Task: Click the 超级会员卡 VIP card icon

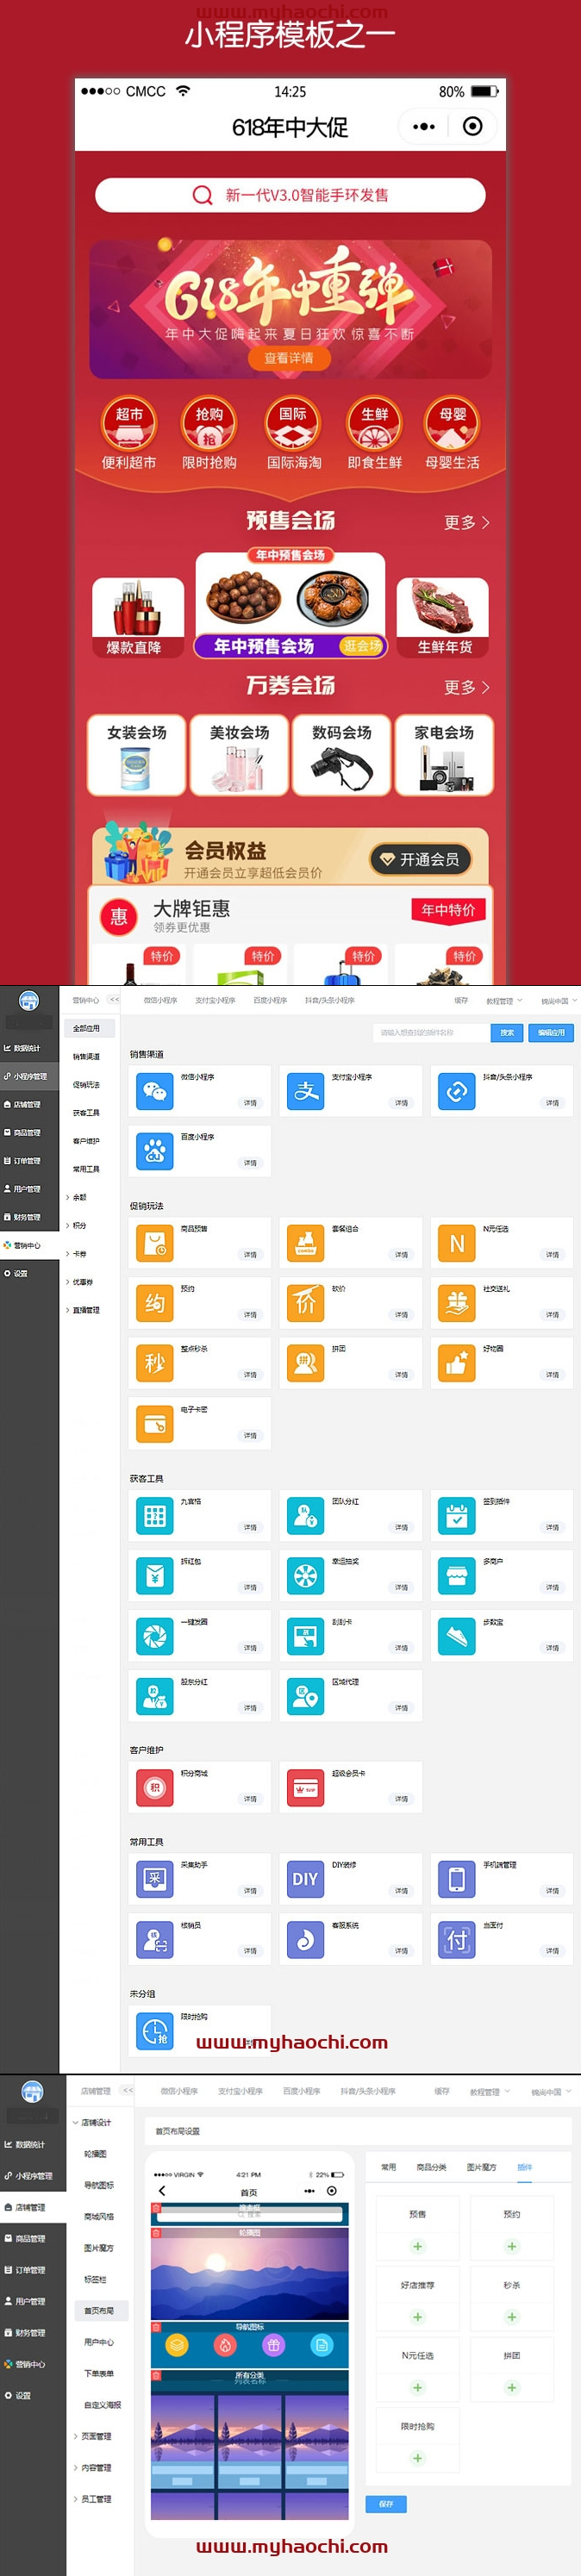Action: coord(305,1788)
